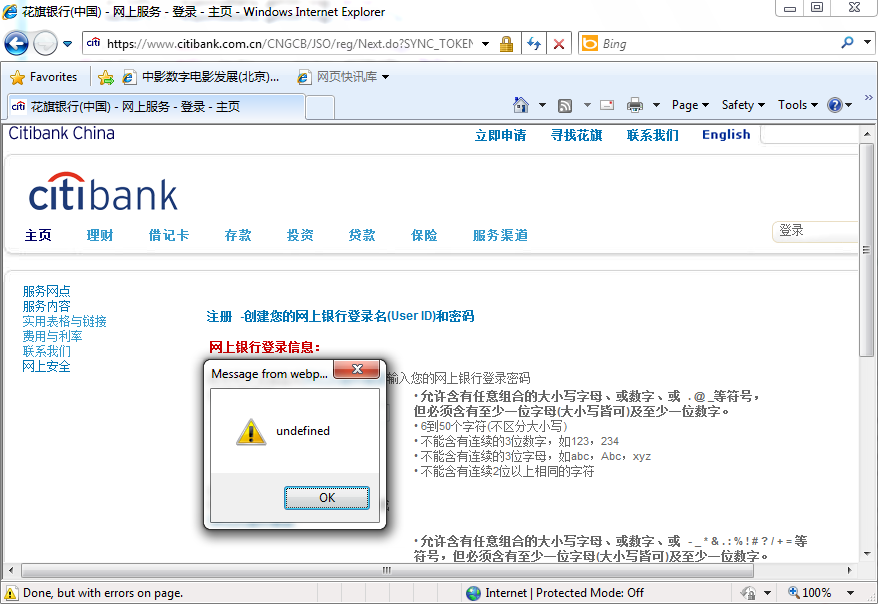Select the 贷款 navigation item
This screenshot has height=604, width=878.
[362, 235]
